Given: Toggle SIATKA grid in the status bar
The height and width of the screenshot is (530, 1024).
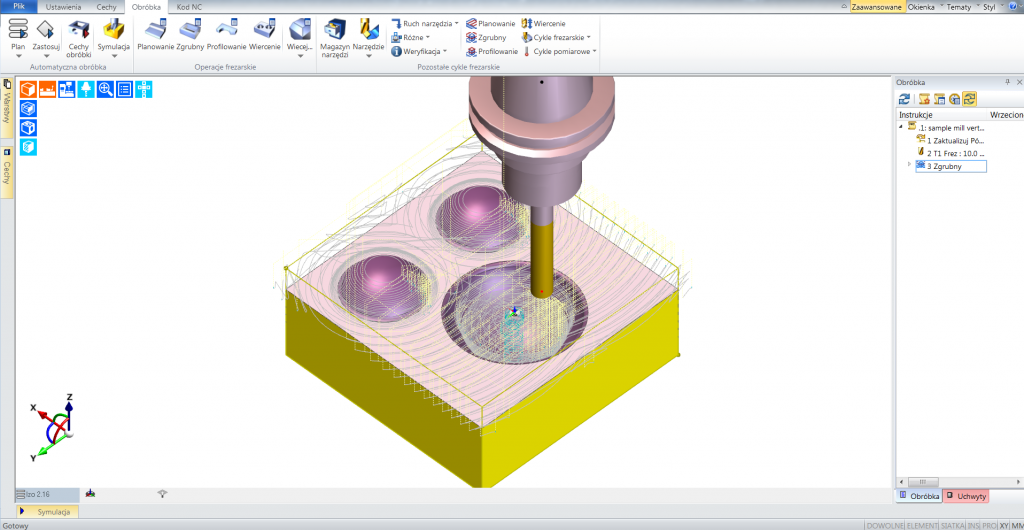Looking at the screenshot, I should [953, 524].
